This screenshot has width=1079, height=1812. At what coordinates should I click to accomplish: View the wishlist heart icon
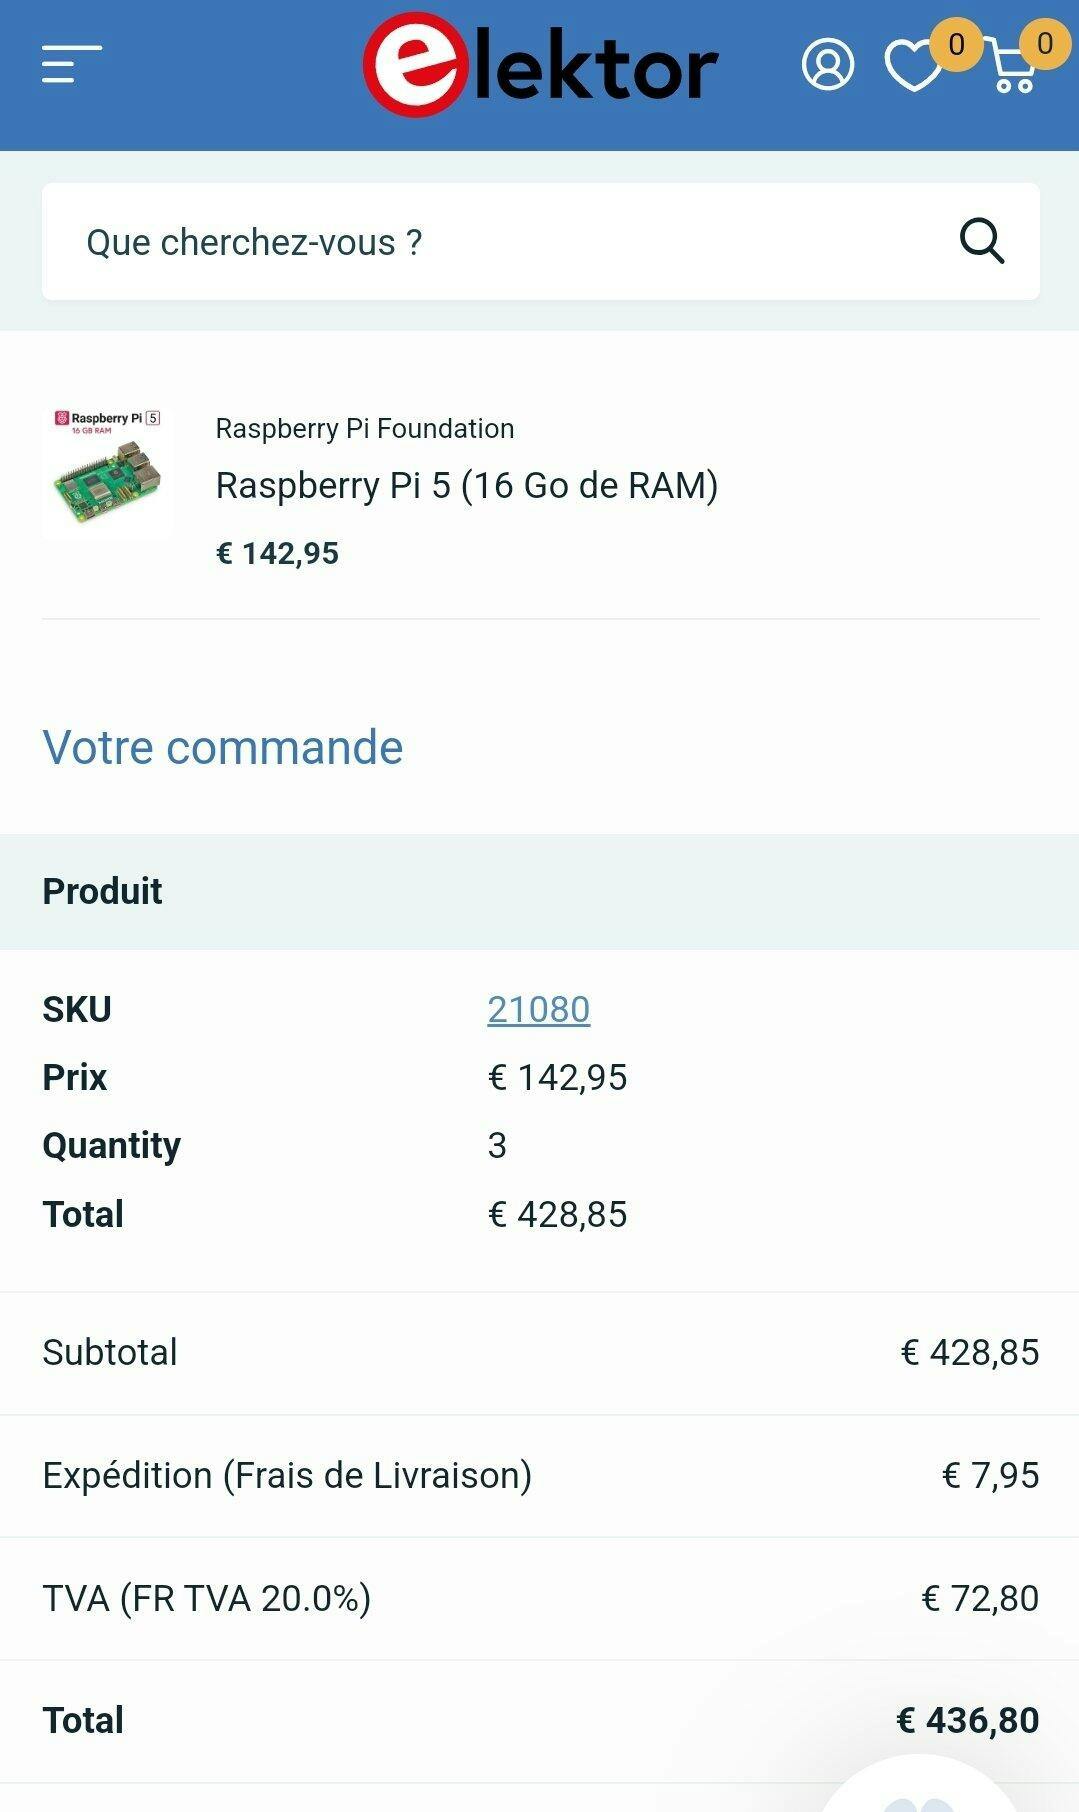(911, 68)
